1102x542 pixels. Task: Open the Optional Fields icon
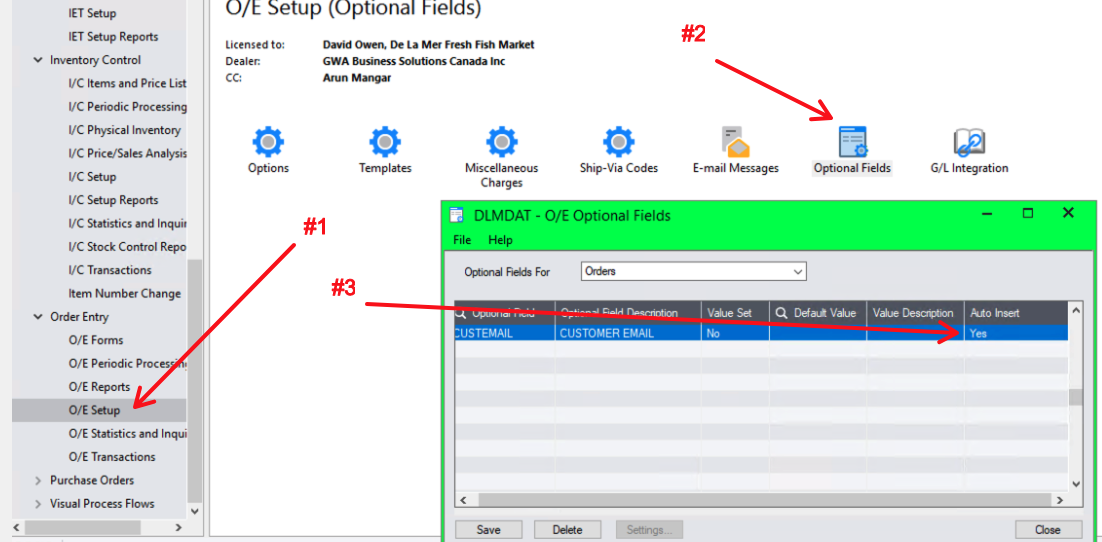[852, 142]
